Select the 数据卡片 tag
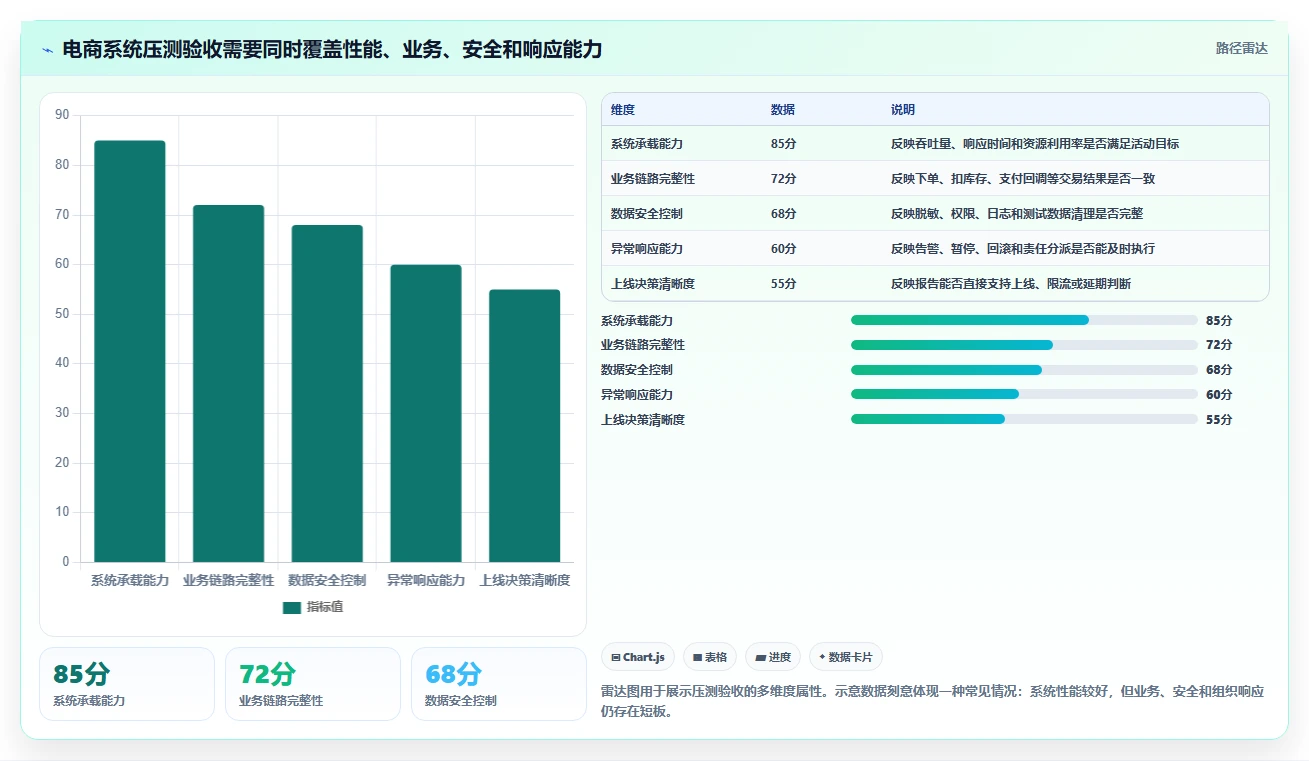Image resolution: width=1309 pixels, height=761 pixels. point(846,657)
